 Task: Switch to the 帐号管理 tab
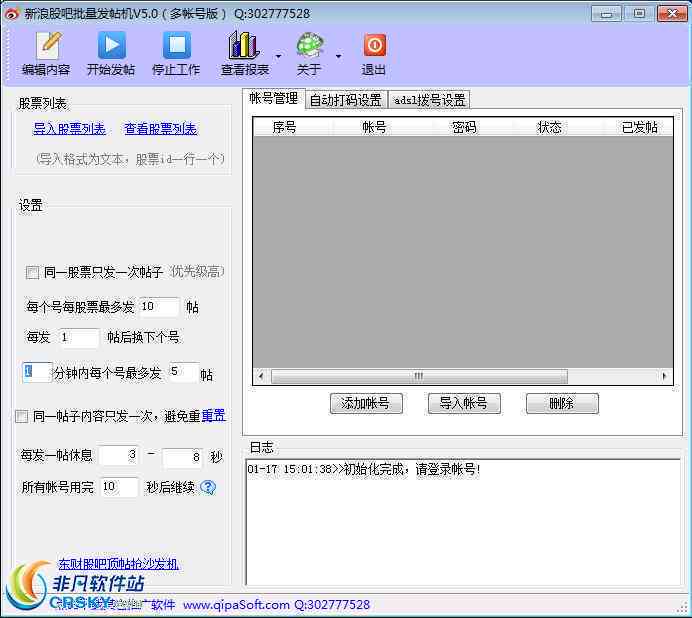[274, 98]
